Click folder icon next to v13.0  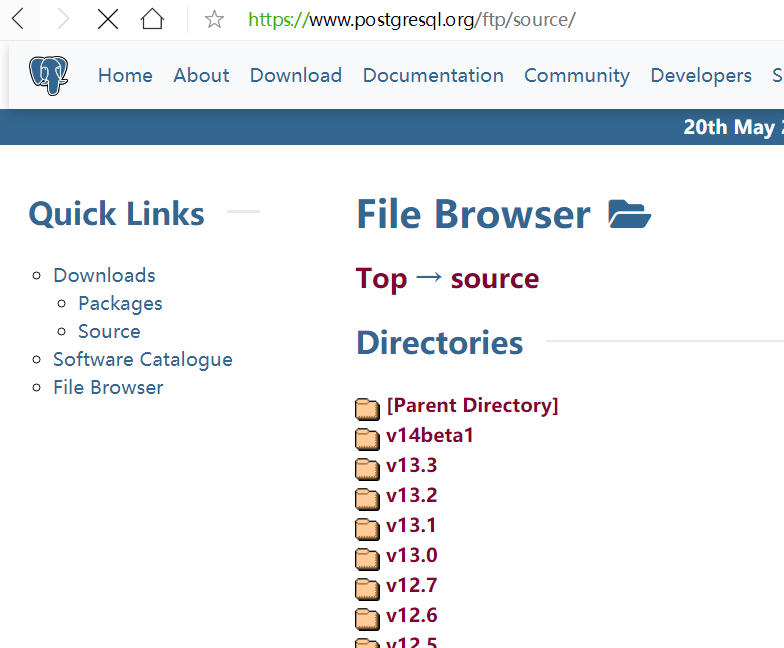(x=368, y=558)
